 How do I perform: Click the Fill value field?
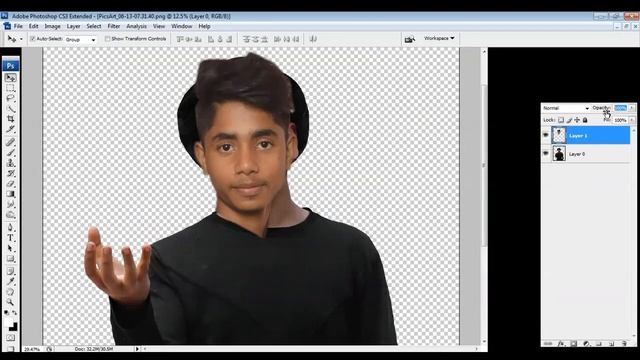[620, 120]
